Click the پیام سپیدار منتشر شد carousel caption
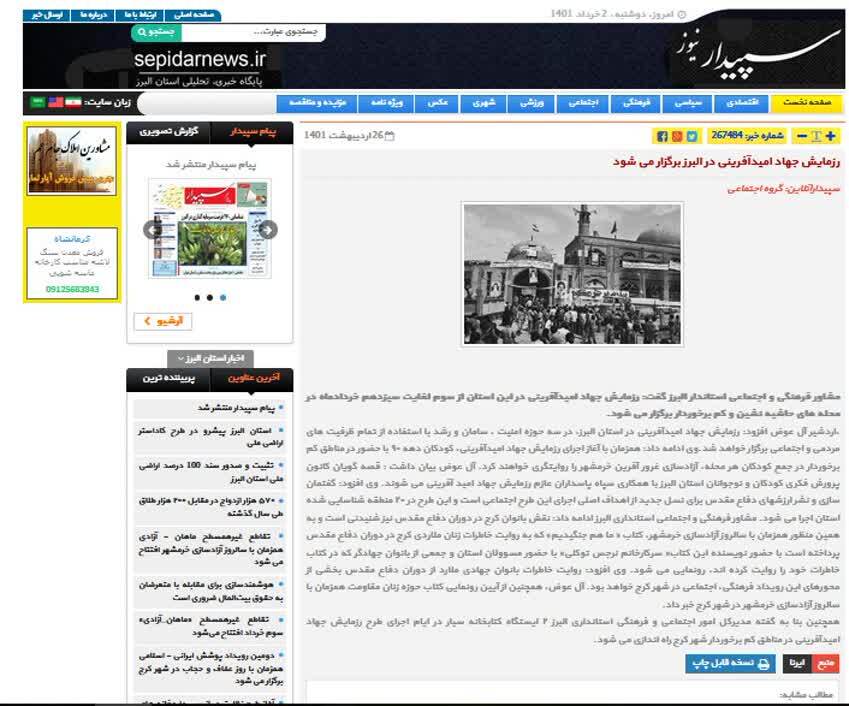Image resolution: width=849 pixels, height=706 pixels. point(211,164)
